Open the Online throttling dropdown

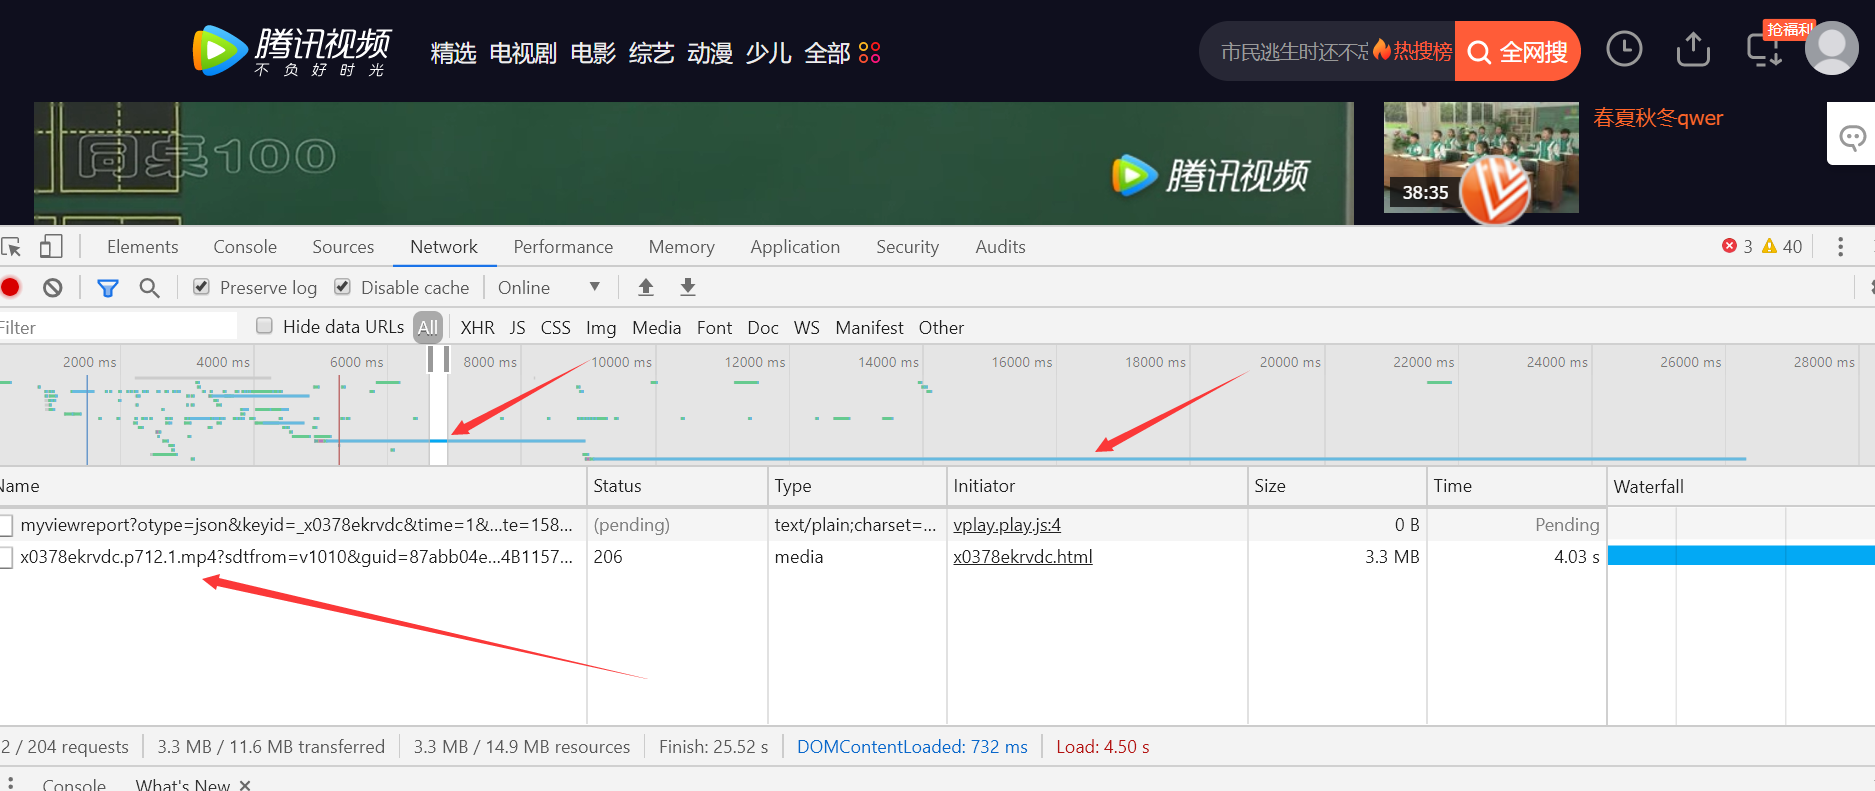pos(549,287)
